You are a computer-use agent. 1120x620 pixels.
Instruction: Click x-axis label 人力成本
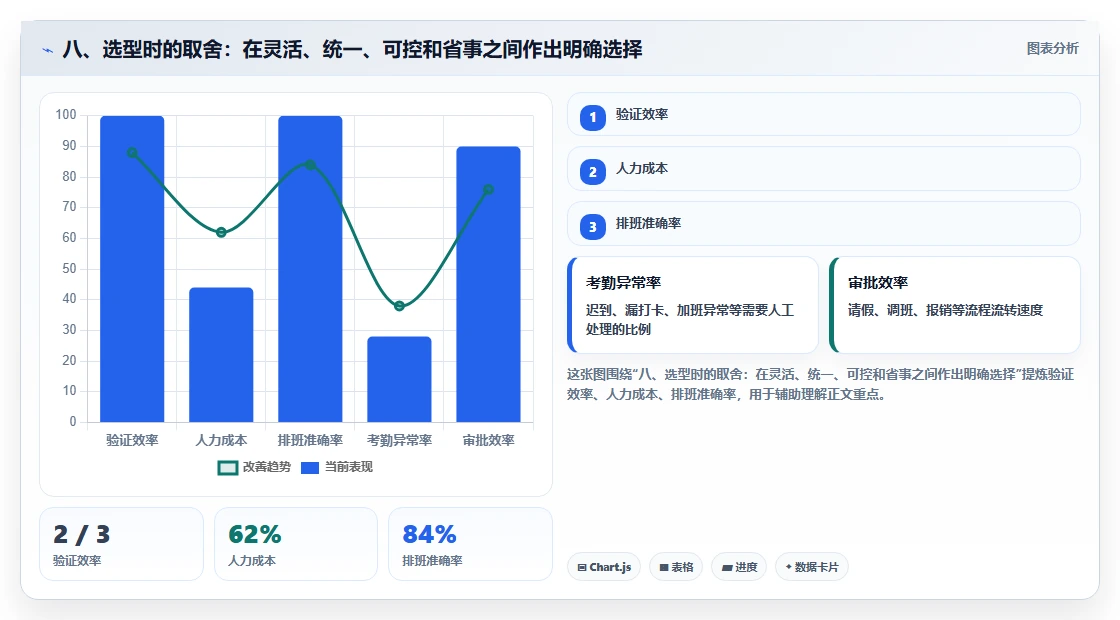221,441
